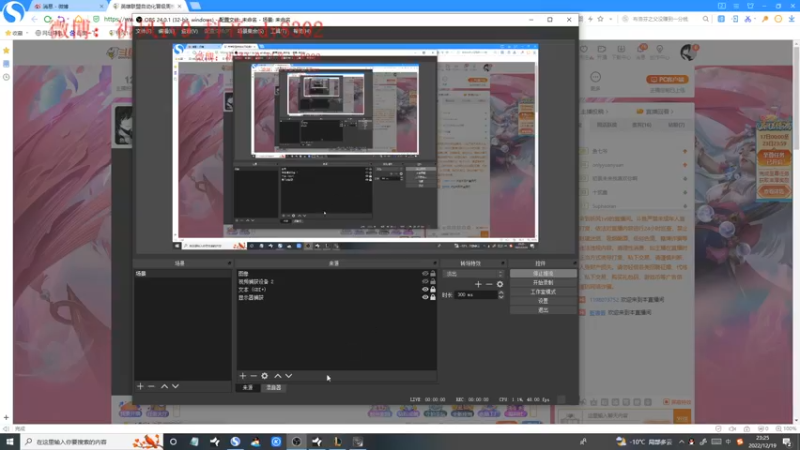Expand dropdown arrow beside scissors icon
Viewport: 800px width, 450px height.
click(756, 19)
